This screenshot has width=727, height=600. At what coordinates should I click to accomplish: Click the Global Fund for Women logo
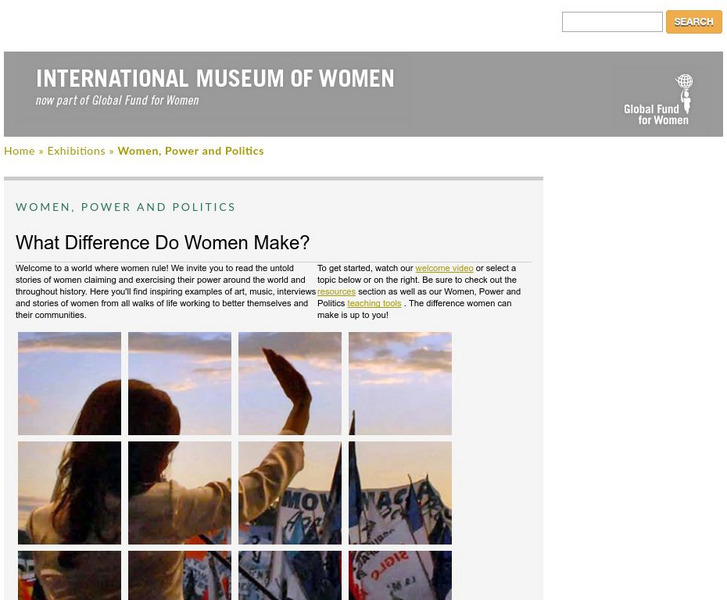point(658,100)
